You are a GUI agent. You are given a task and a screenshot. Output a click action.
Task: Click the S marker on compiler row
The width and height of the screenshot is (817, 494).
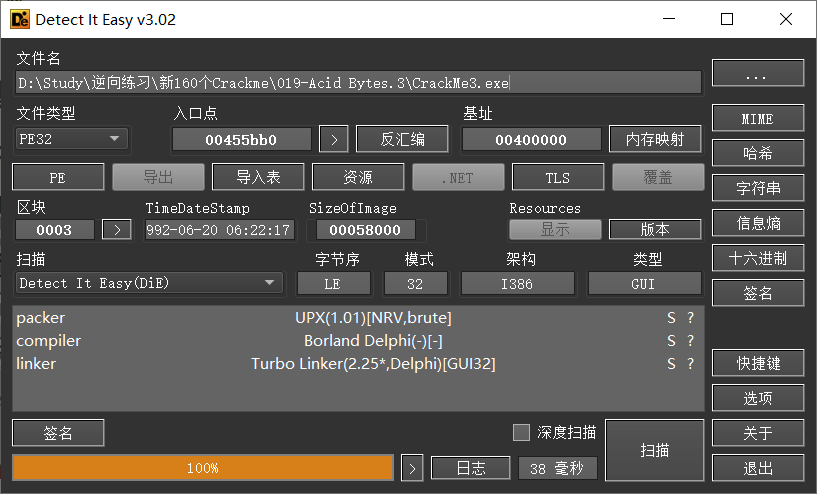click(671, 341)
